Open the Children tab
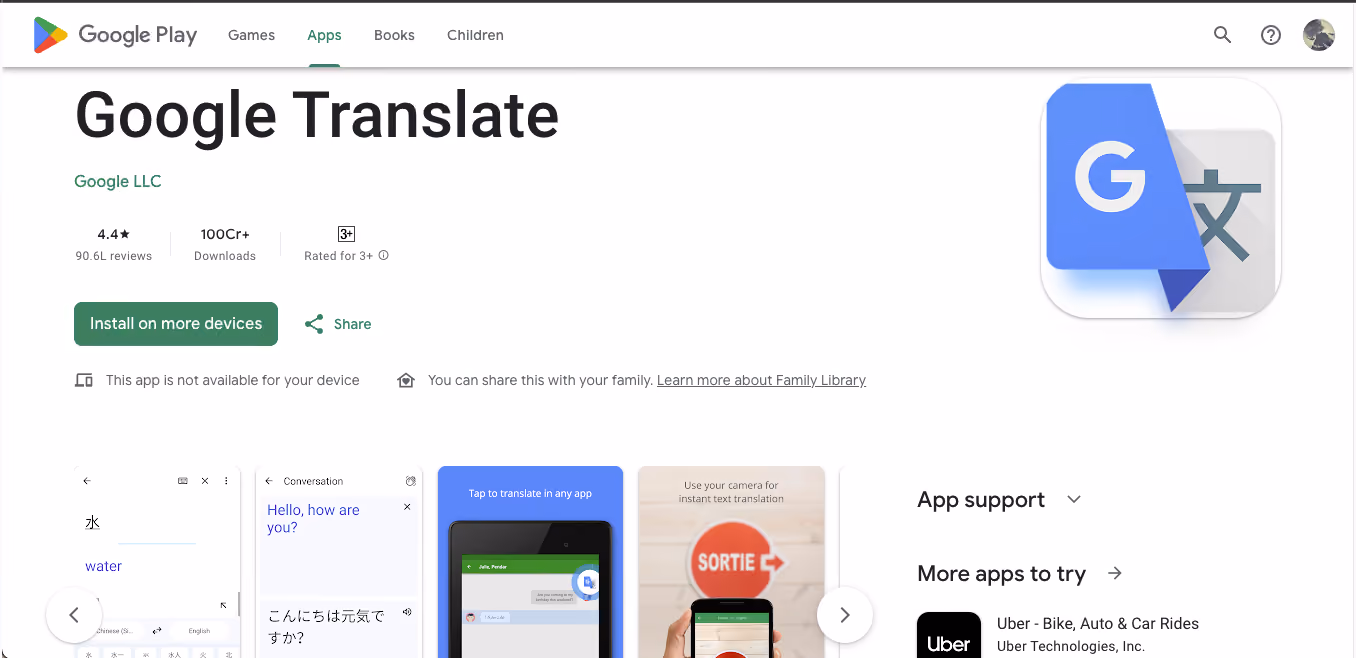This screenshot has height=658, width=1356. tap(475, 35)
